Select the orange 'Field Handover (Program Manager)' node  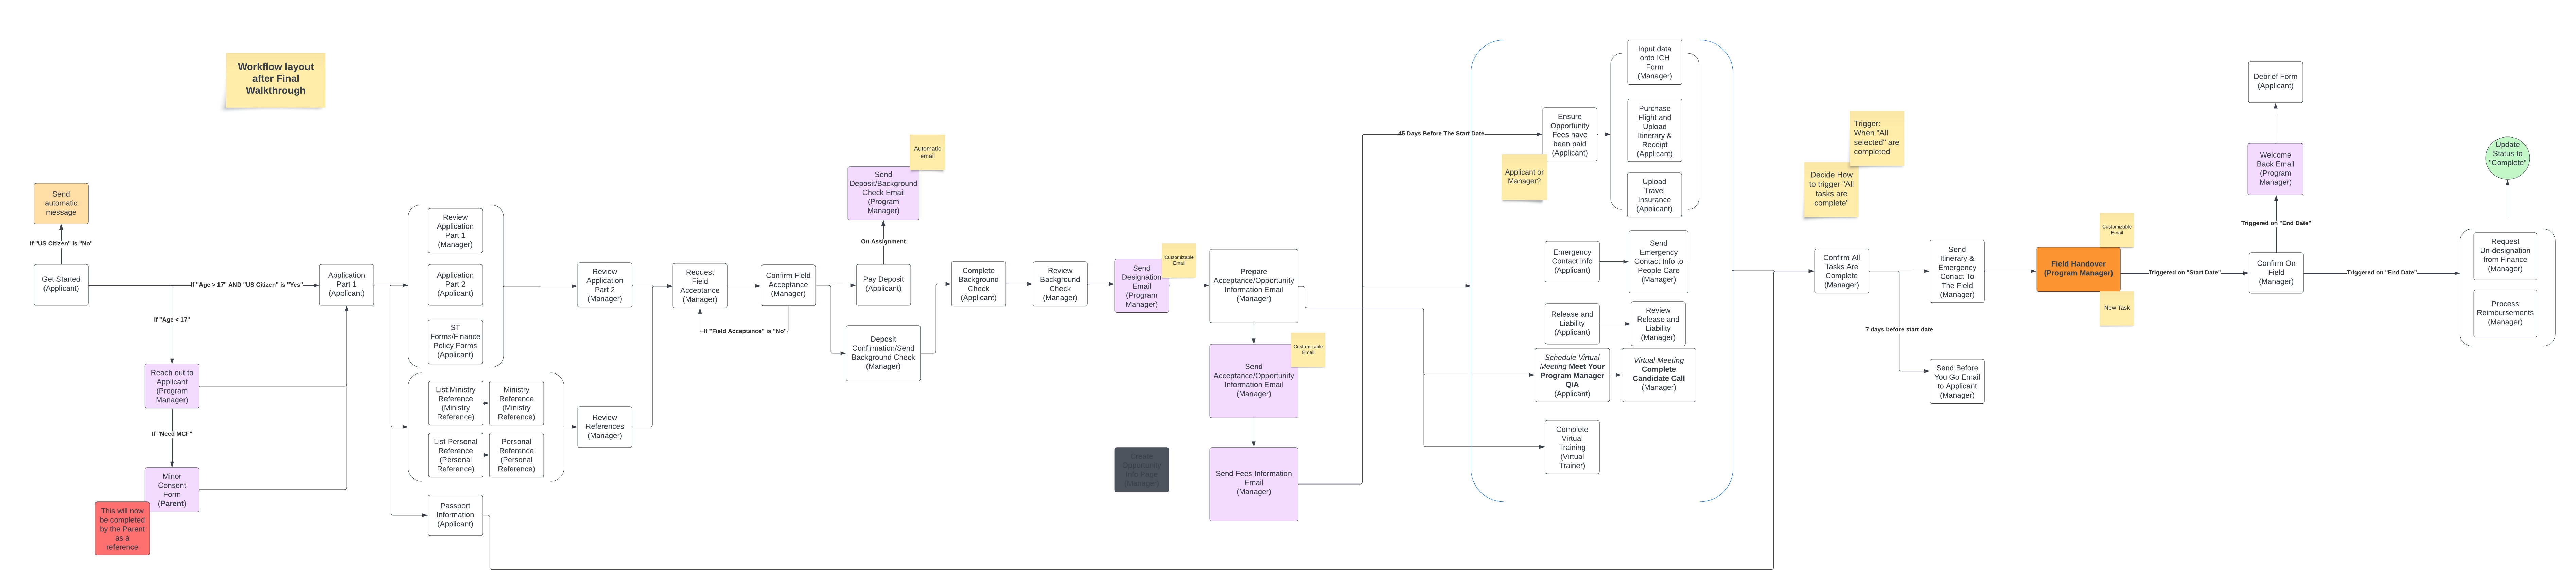pyautogui.click(x=2078, y=269)
